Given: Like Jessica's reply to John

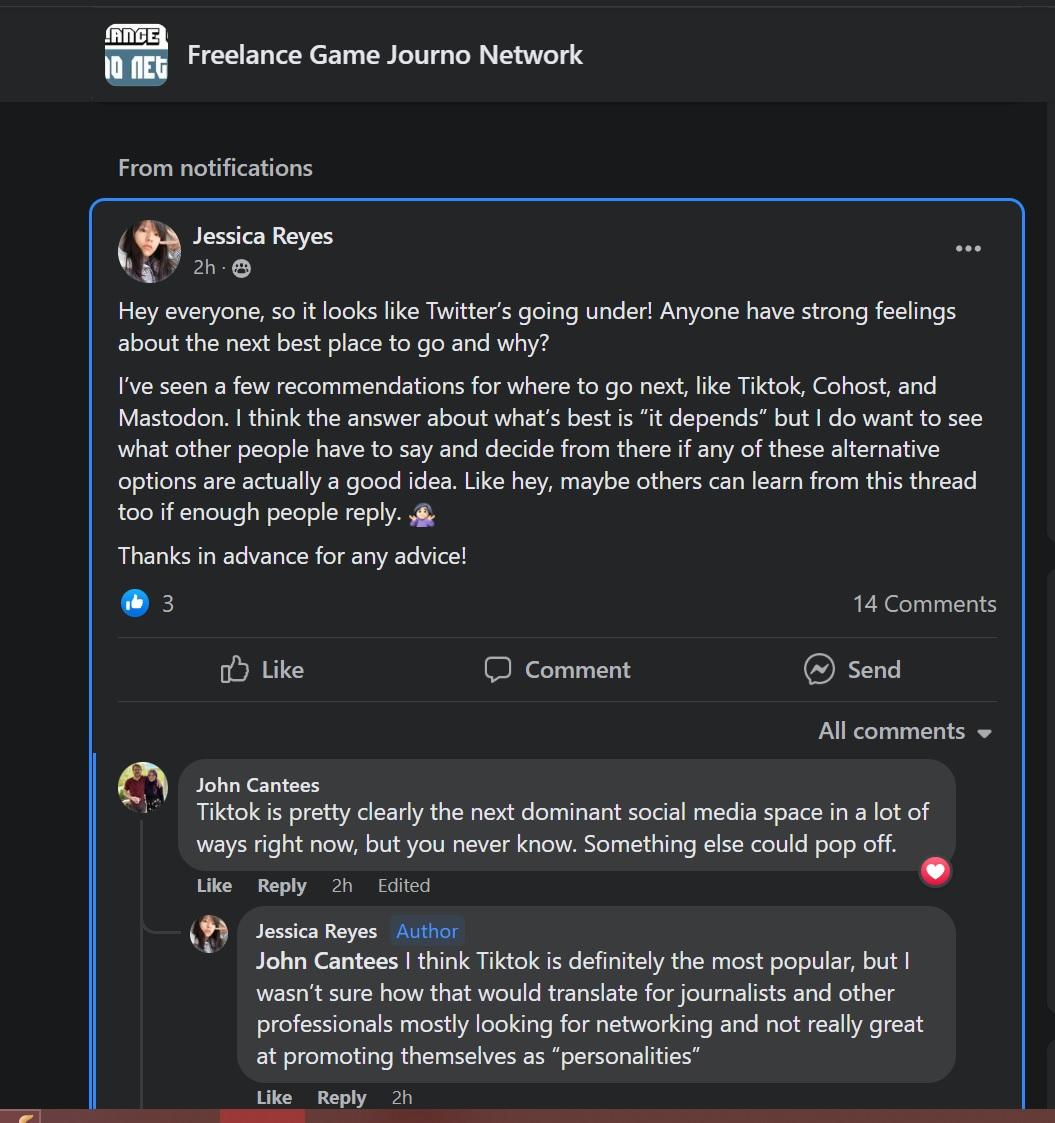Looking at the screenshot, I should 274,1097.
